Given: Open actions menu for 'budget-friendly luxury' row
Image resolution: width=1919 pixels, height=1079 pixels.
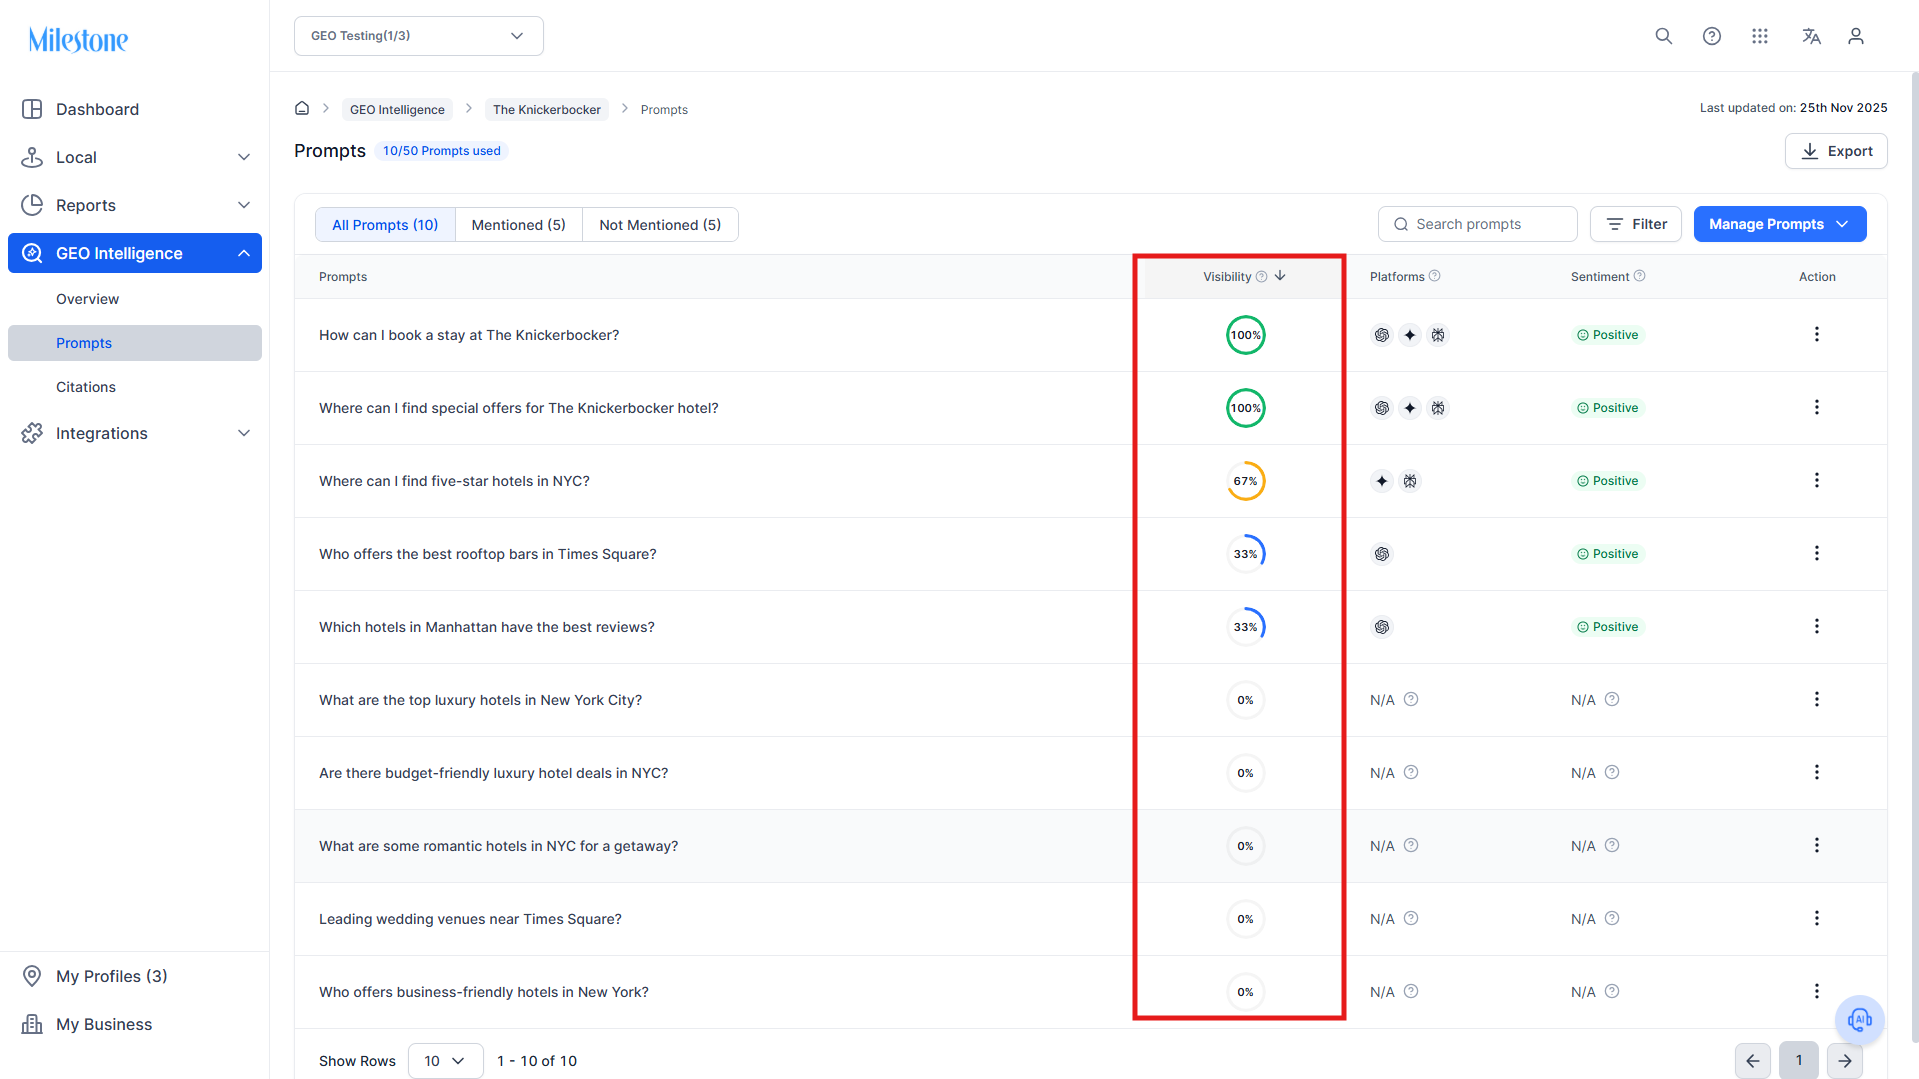Looking at the screenshot, I should [x=1817, y=772].
